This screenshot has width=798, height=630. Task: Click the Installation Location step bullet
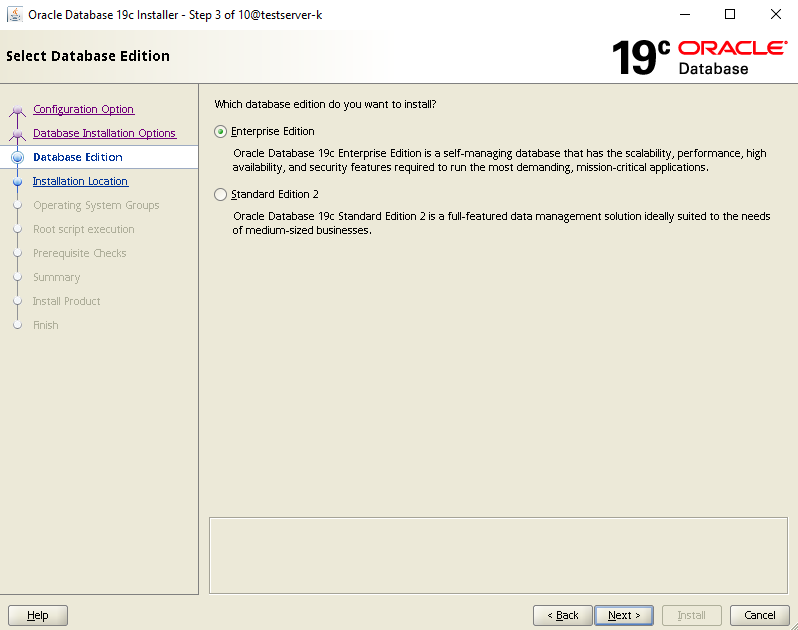tap(17, 181)
